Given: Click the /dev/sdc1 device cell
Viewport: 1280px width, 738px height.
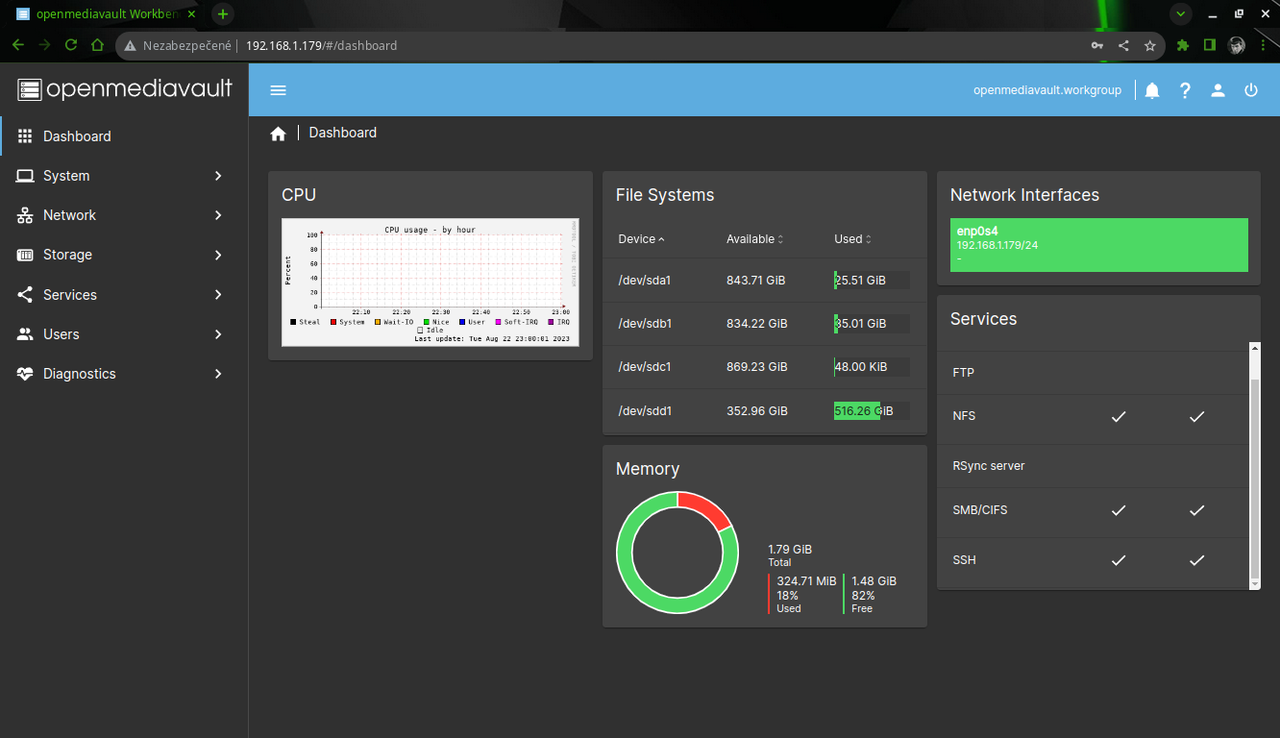Looking at the screenshot, I should (x=645, y=367).
